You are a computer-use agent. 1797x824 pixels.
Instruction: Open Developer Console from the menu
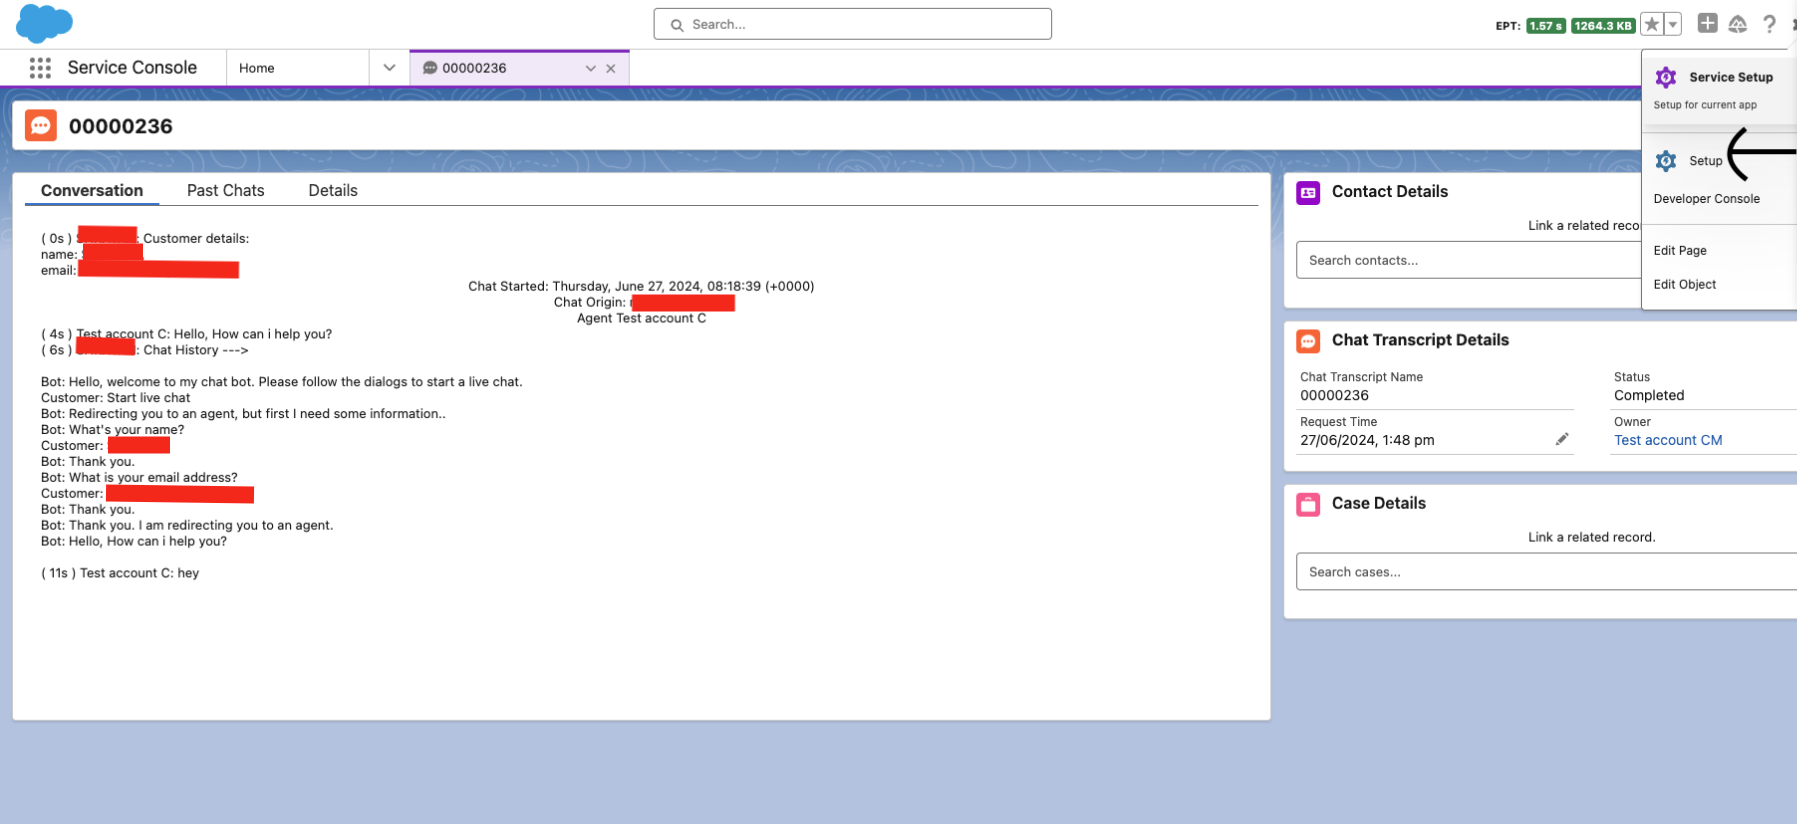(1706, 199)
